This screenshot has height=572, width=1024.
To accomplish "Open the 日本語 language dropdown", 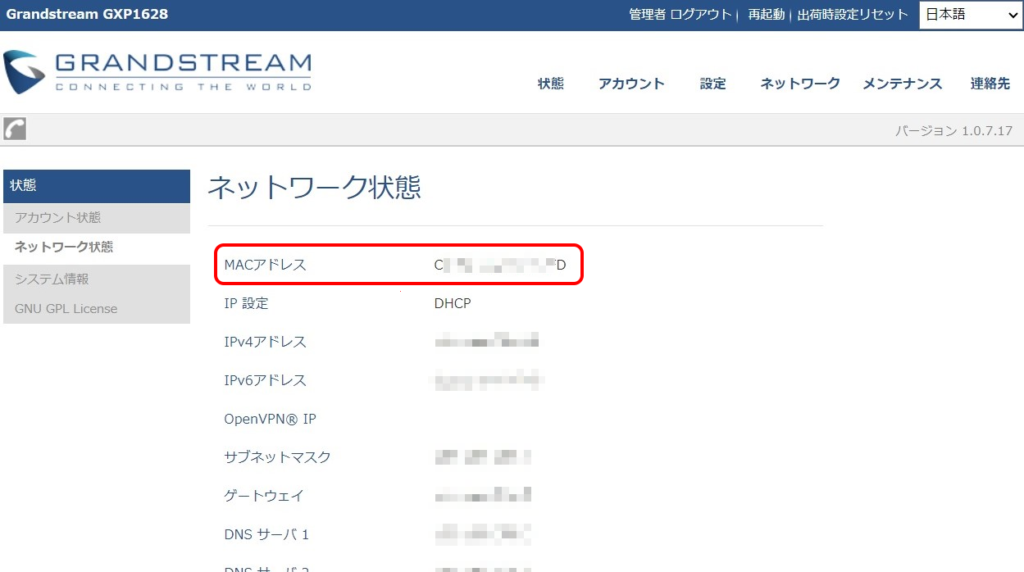I will coord(969,15).
